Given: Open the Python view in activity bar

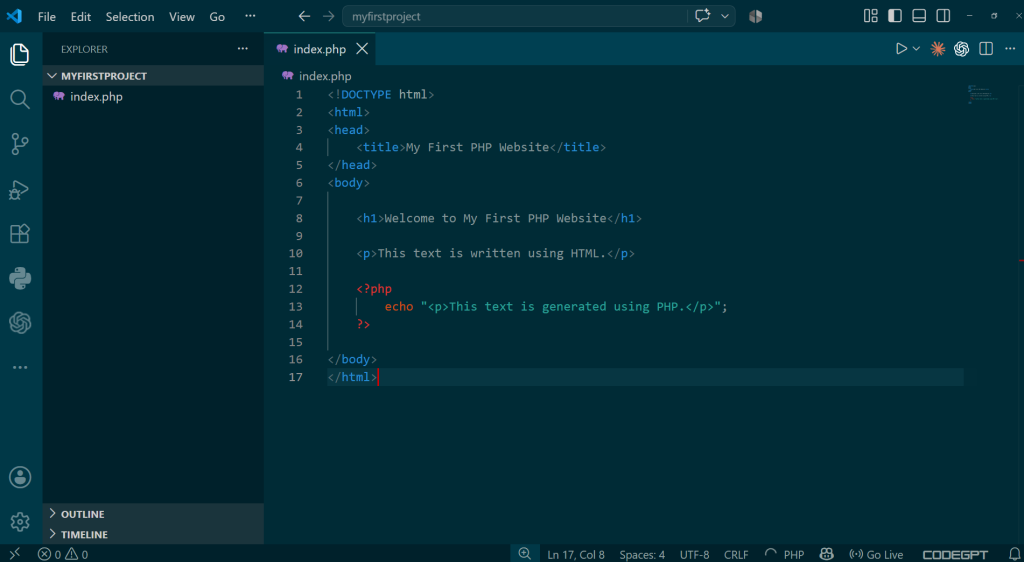Looking at the screenshot, I should (20, 279).
